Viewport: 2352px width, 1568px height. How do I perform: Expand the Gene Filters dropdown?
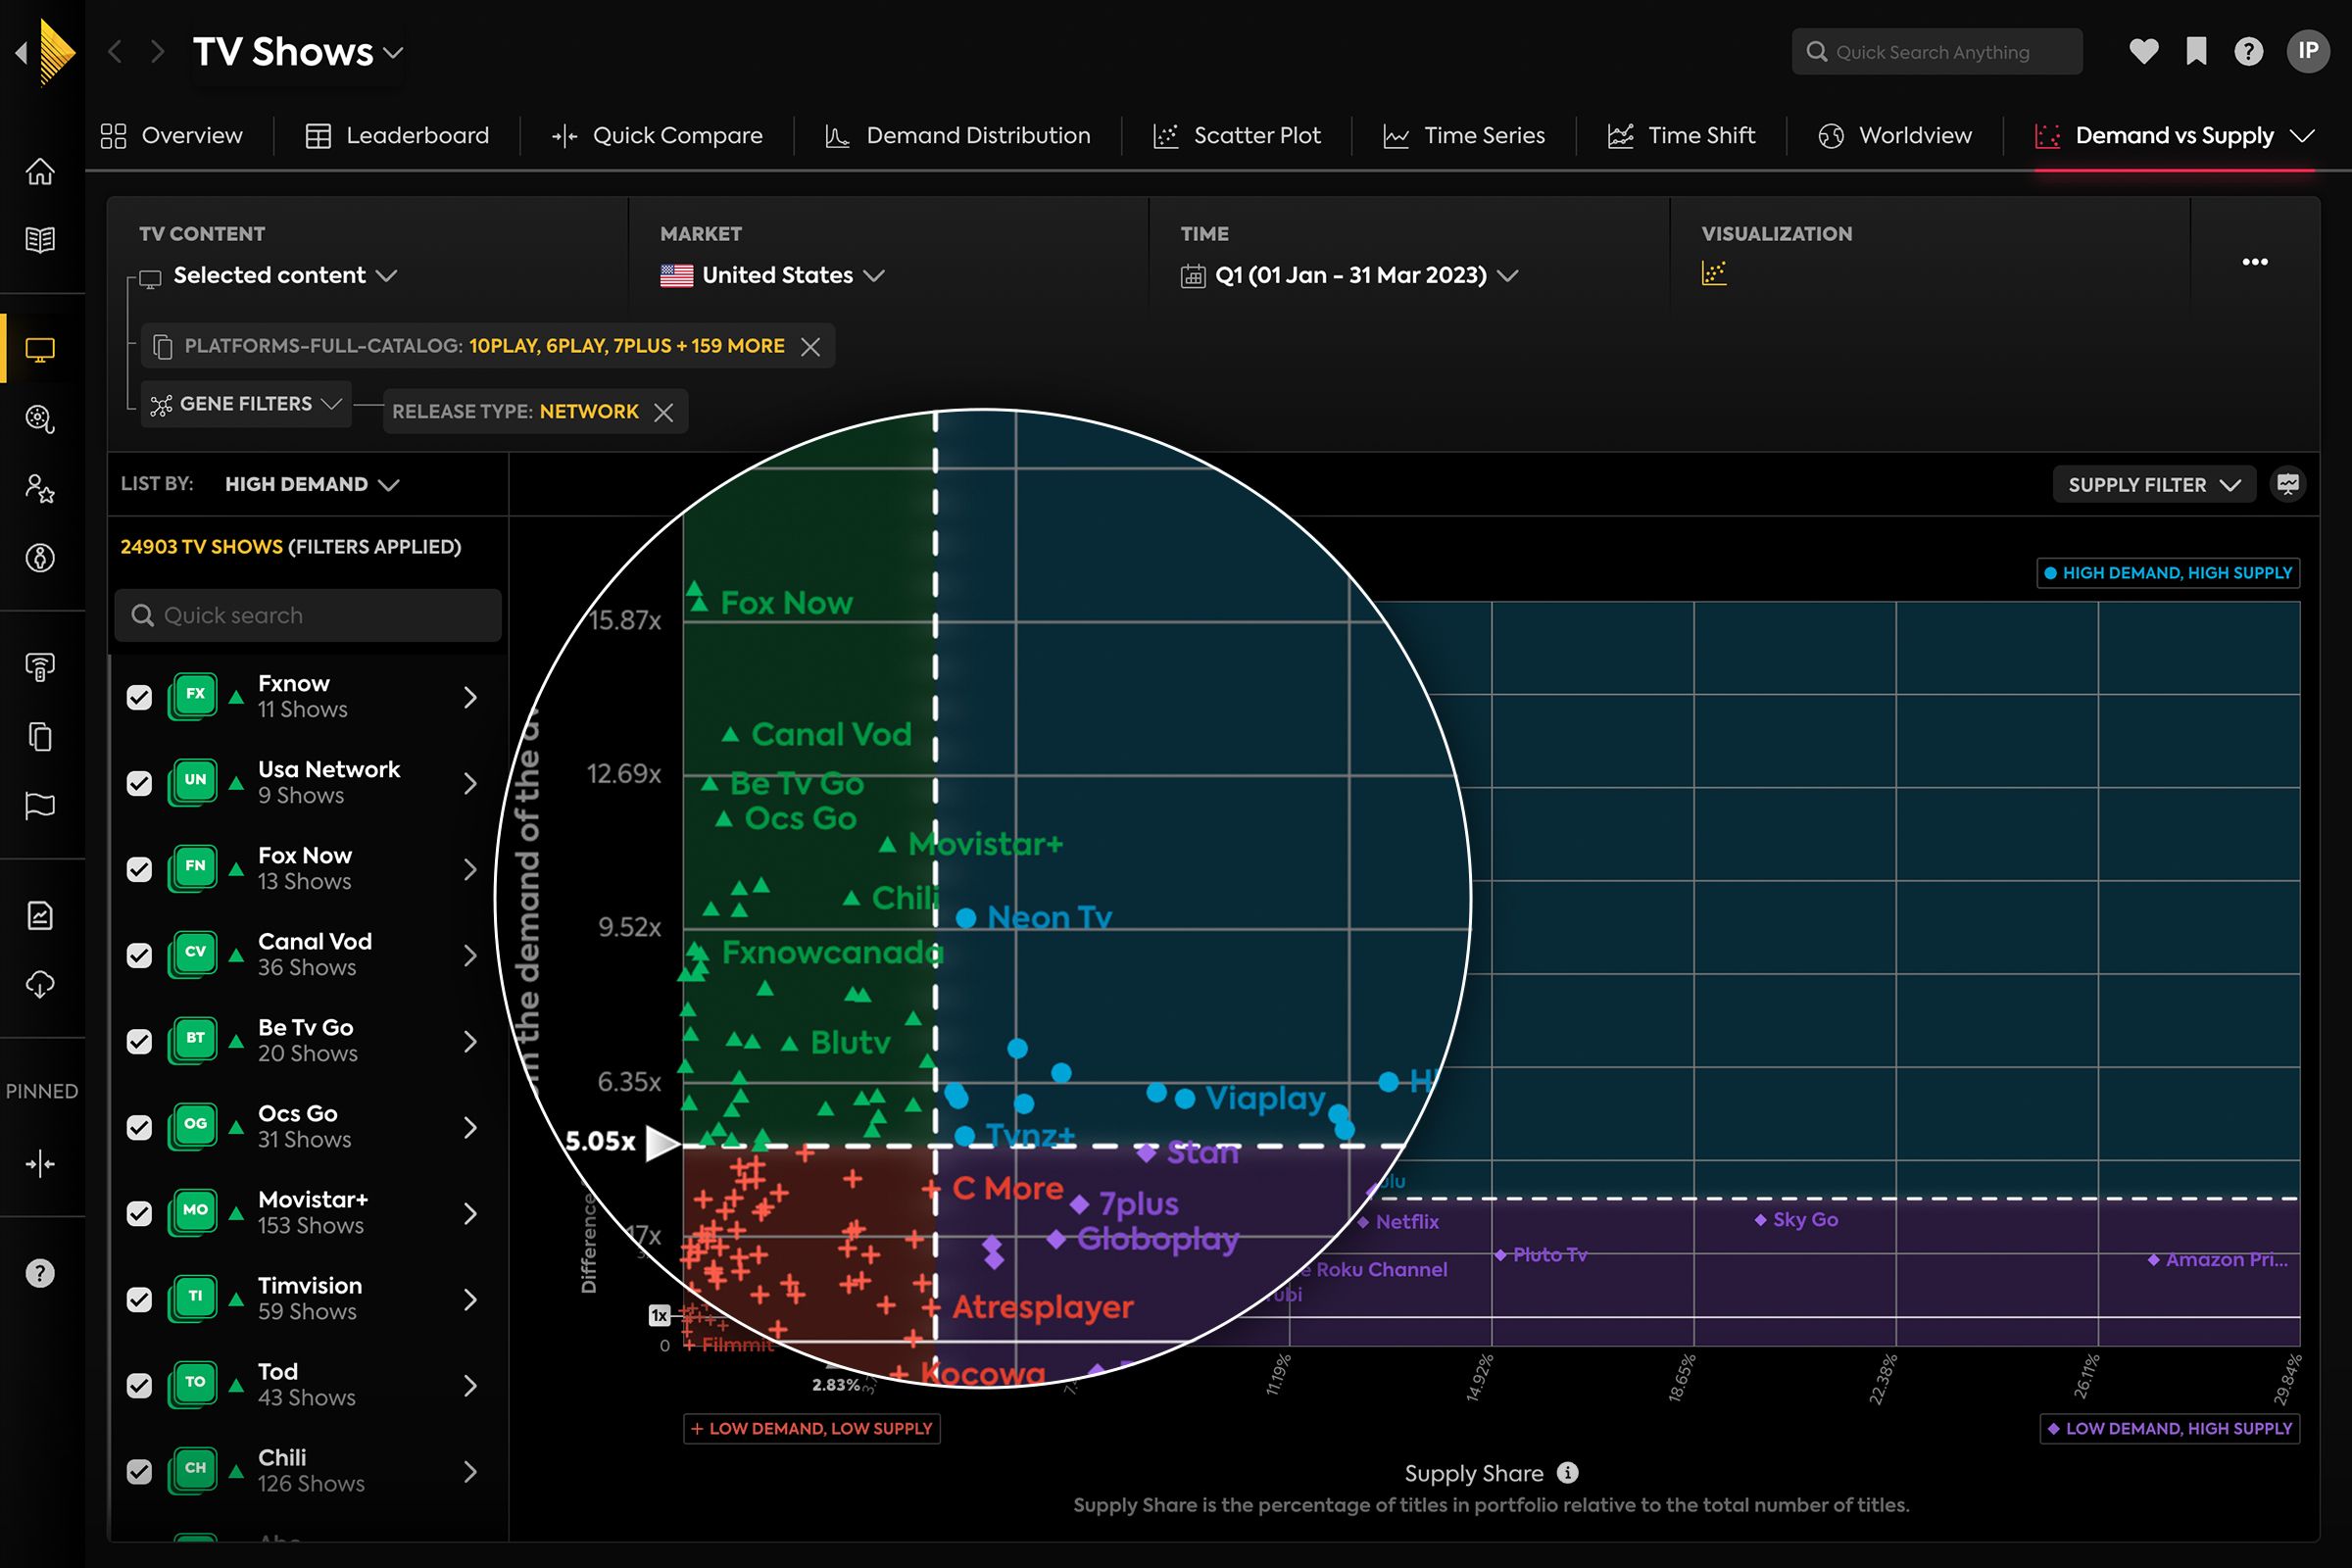[x=246, y=404]
